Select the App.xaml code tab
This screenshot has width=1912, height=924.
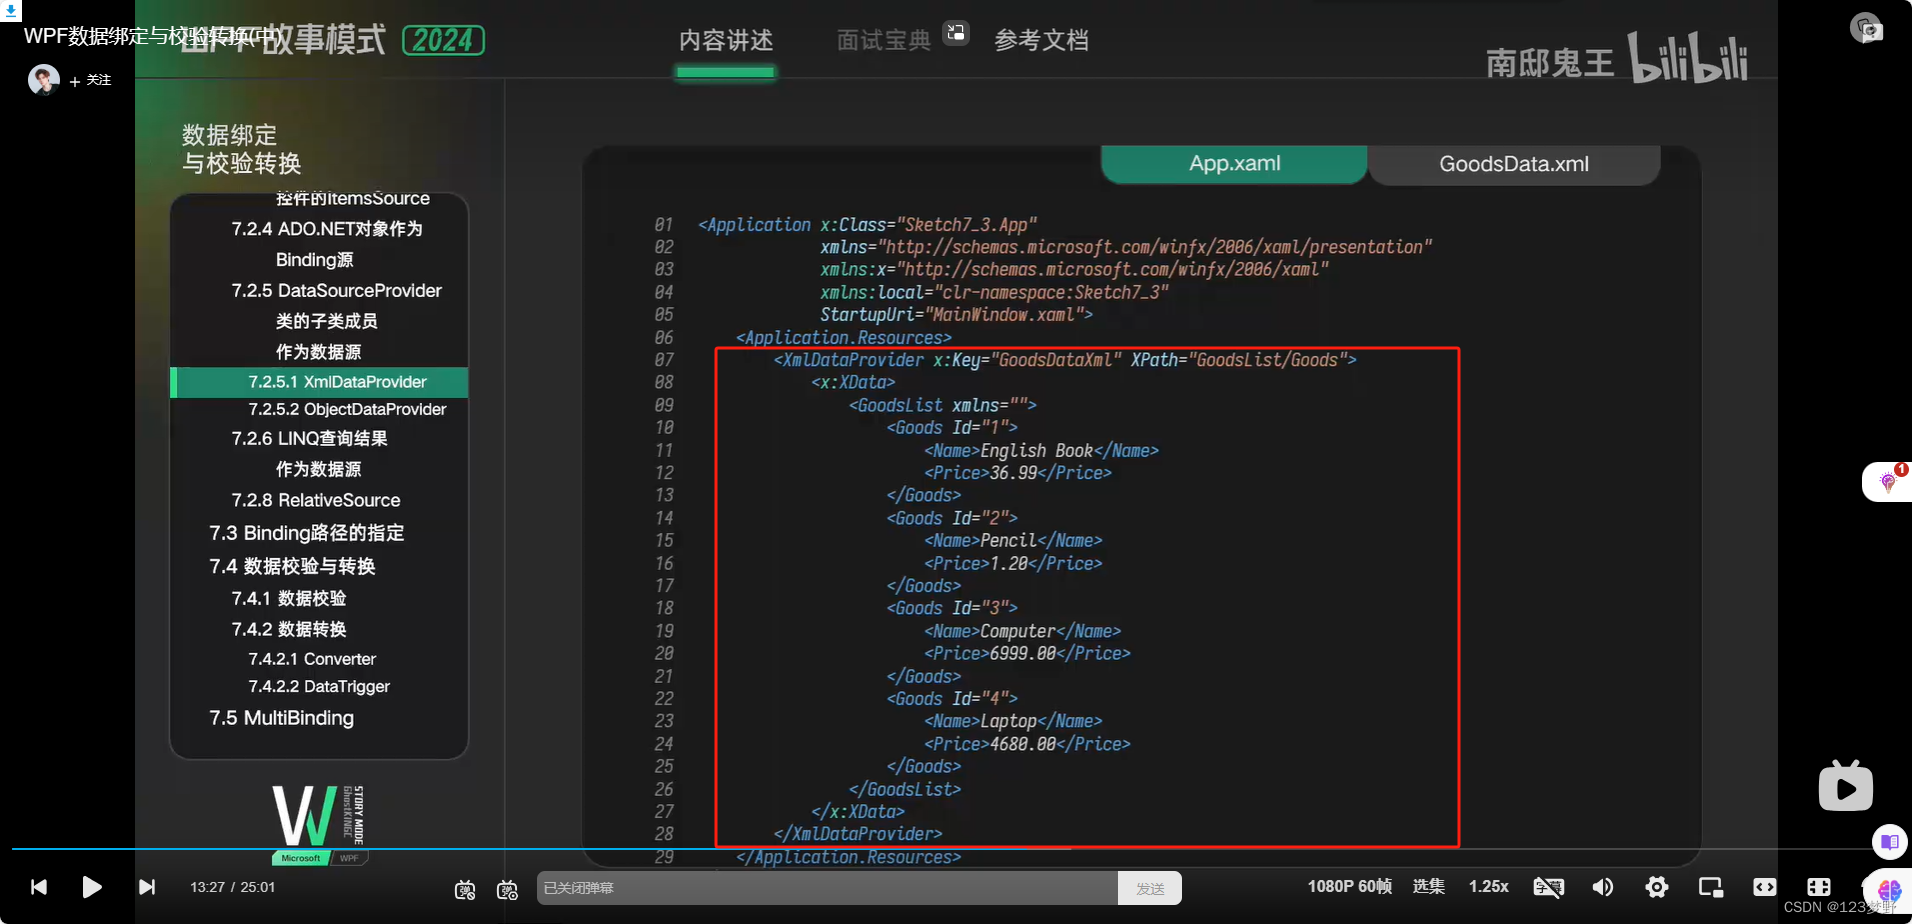pyautogui.click(x=1234, y=164)
